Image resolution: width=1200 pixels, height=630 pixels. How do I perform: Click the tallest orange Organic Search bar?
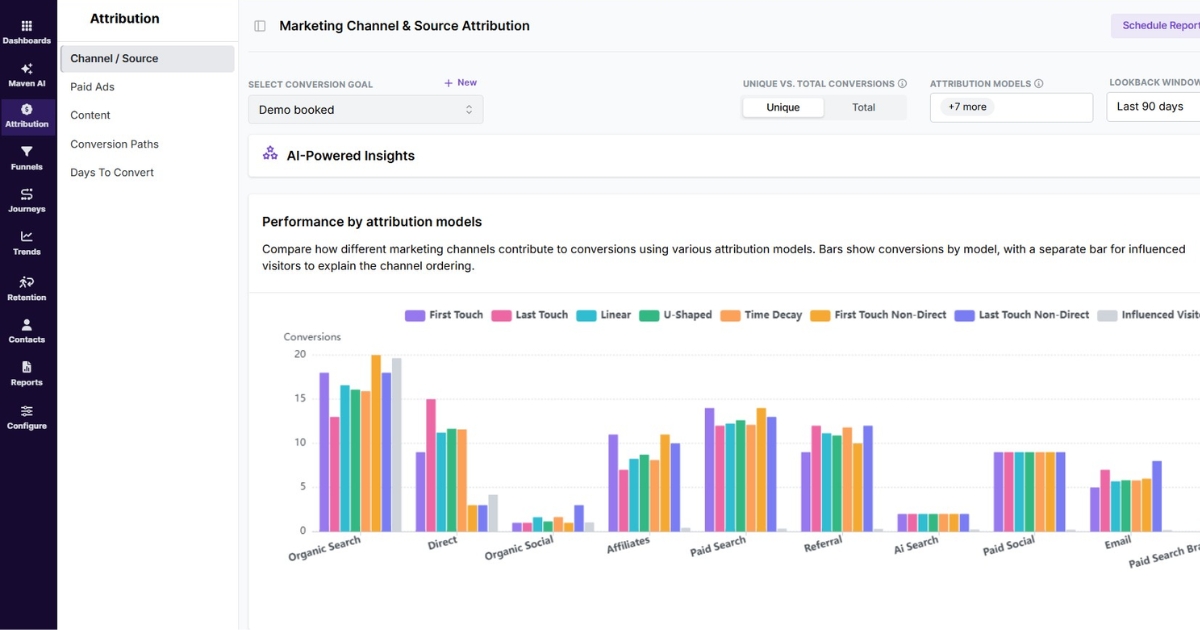376,443
